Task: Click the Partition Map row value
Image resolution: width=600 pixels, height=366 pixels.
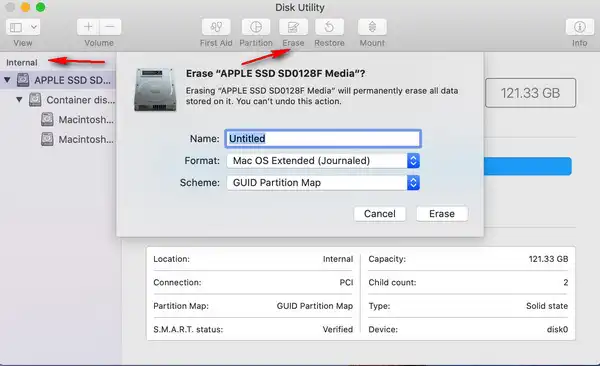Action: pos(315,306)
